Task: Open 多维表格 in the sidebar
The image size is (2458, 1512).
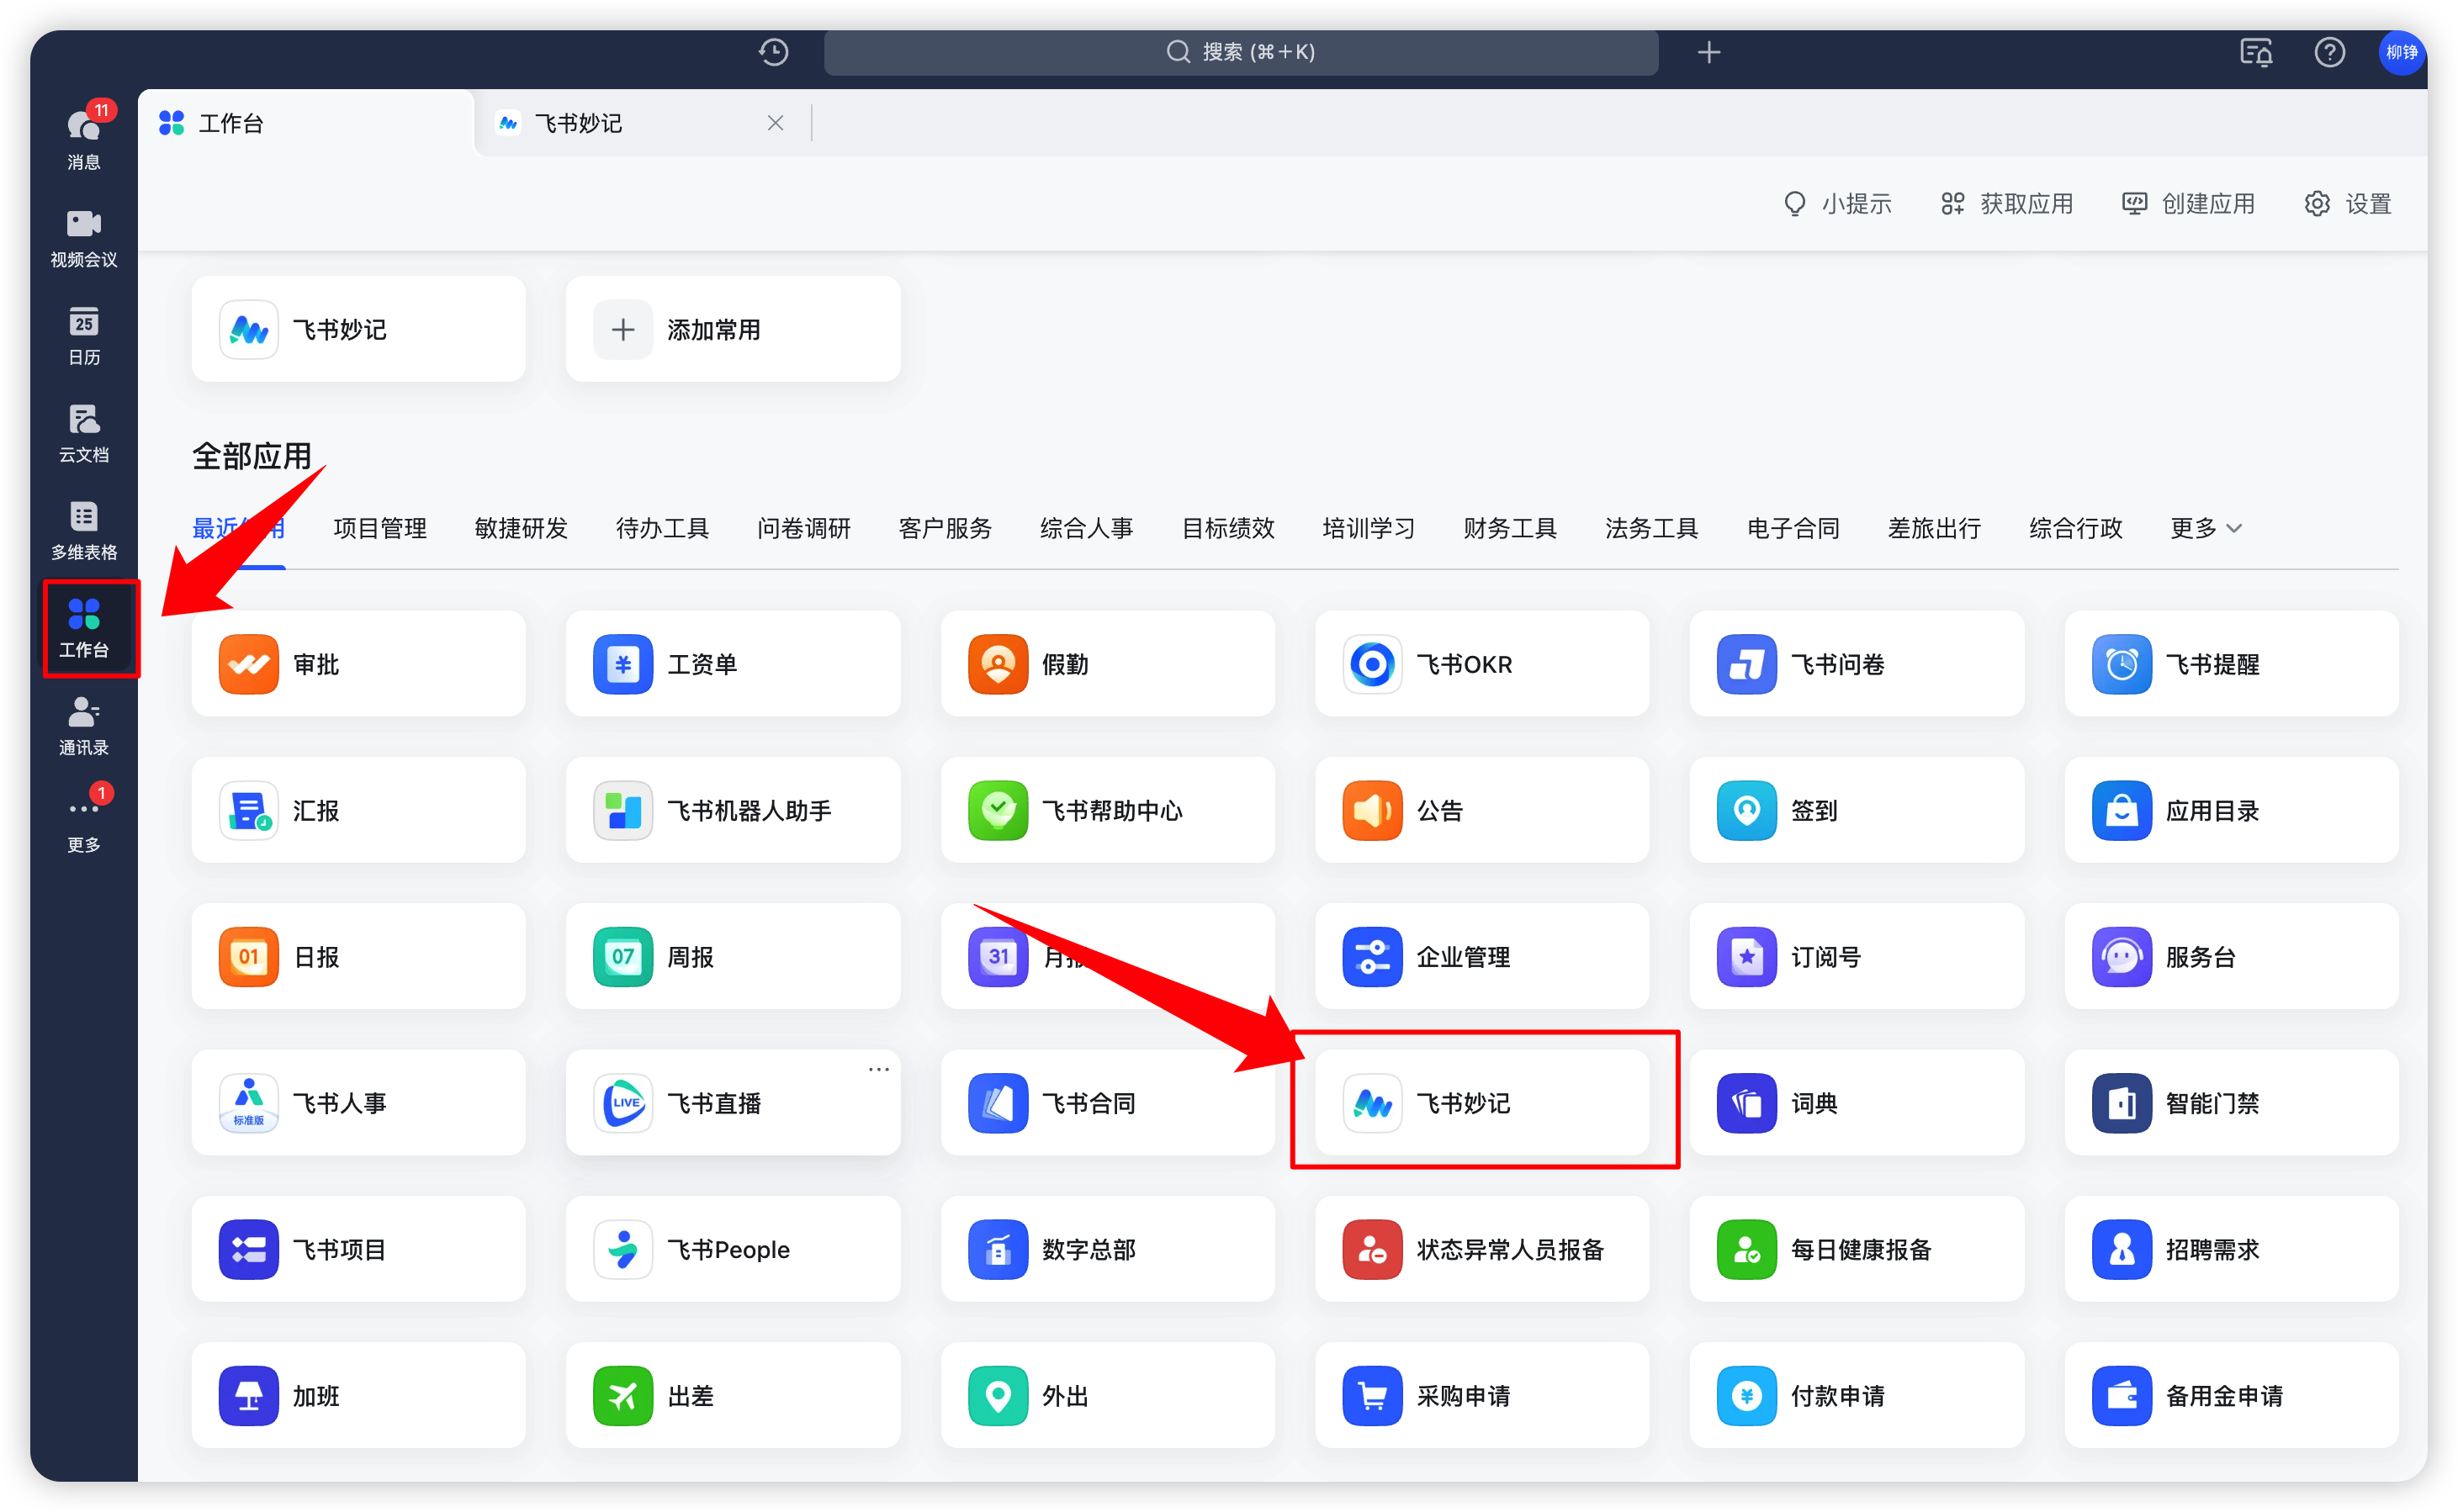Action: 84,530
